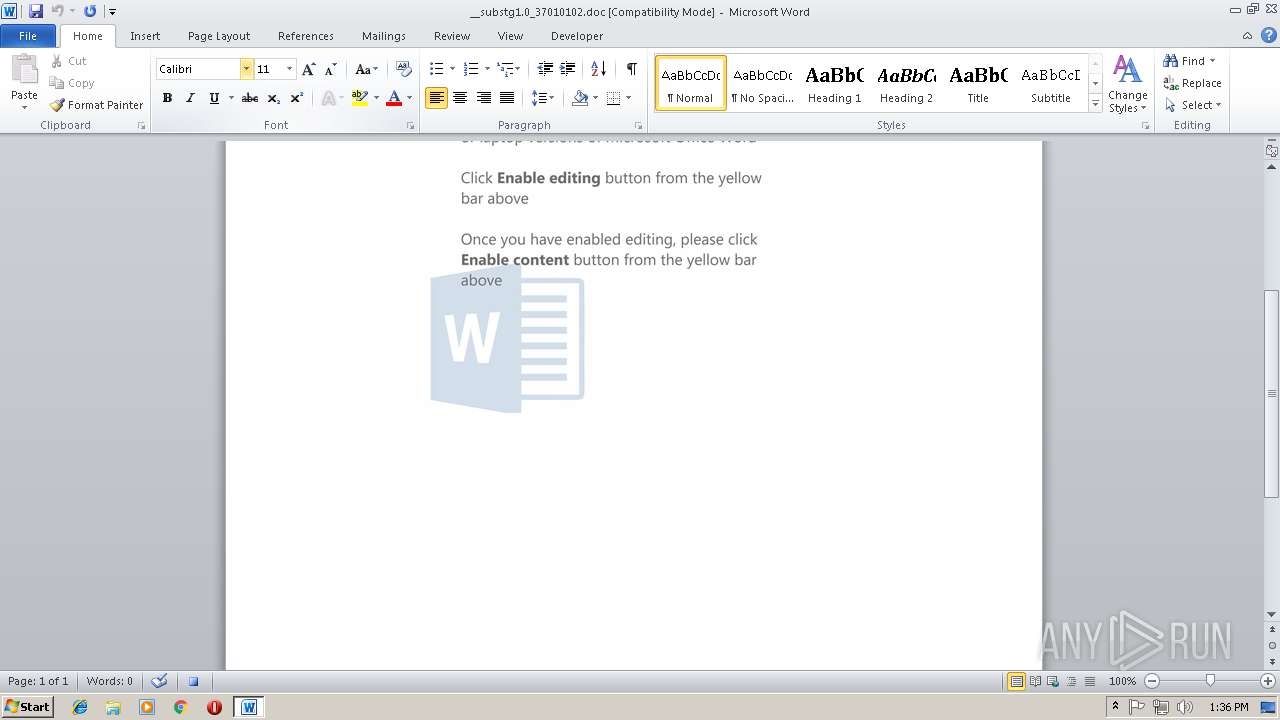This screenshot has height=720, width=1280.
Task: Click the Sort A-Z icon
Action: coord(598,69)
